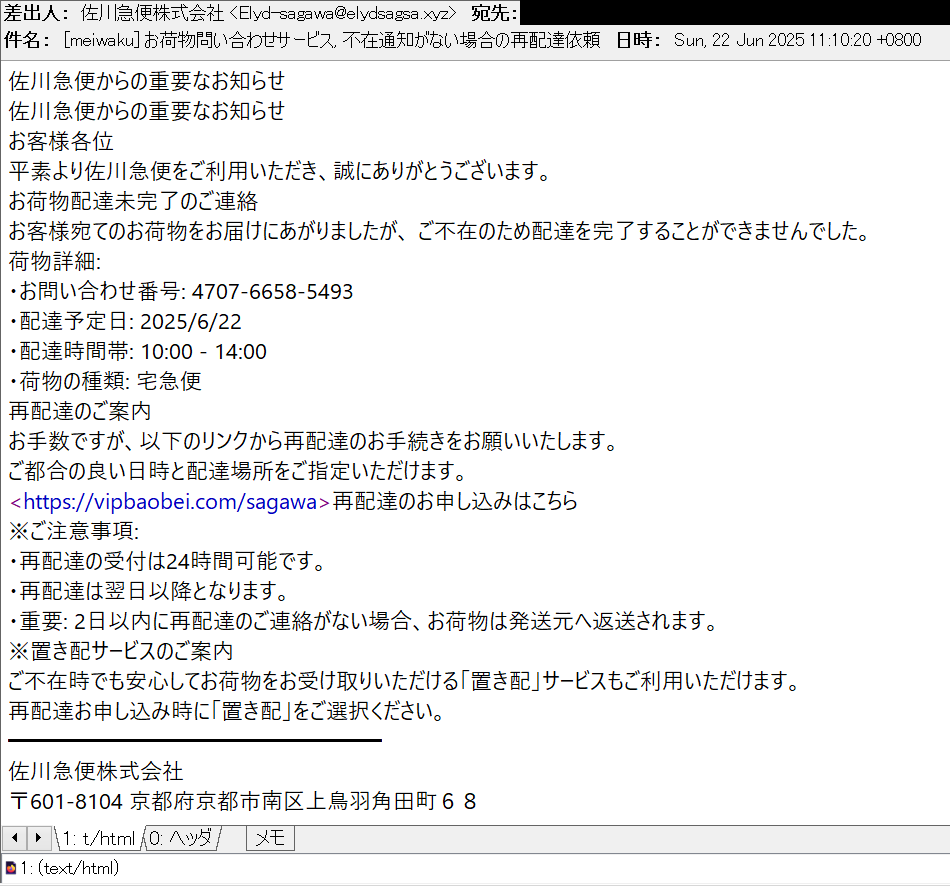
Task: Select the tracking number 4707-6658-5493
Action: pyautogui.click(x=272, y=291)
